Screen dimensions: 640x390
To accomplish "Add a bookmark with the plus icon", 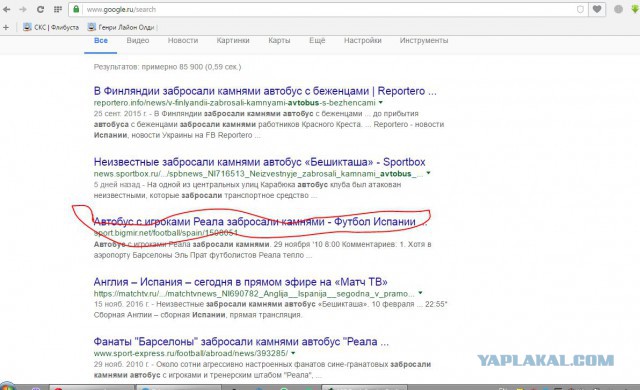I will pyautogui.click(x=6, y=27).
